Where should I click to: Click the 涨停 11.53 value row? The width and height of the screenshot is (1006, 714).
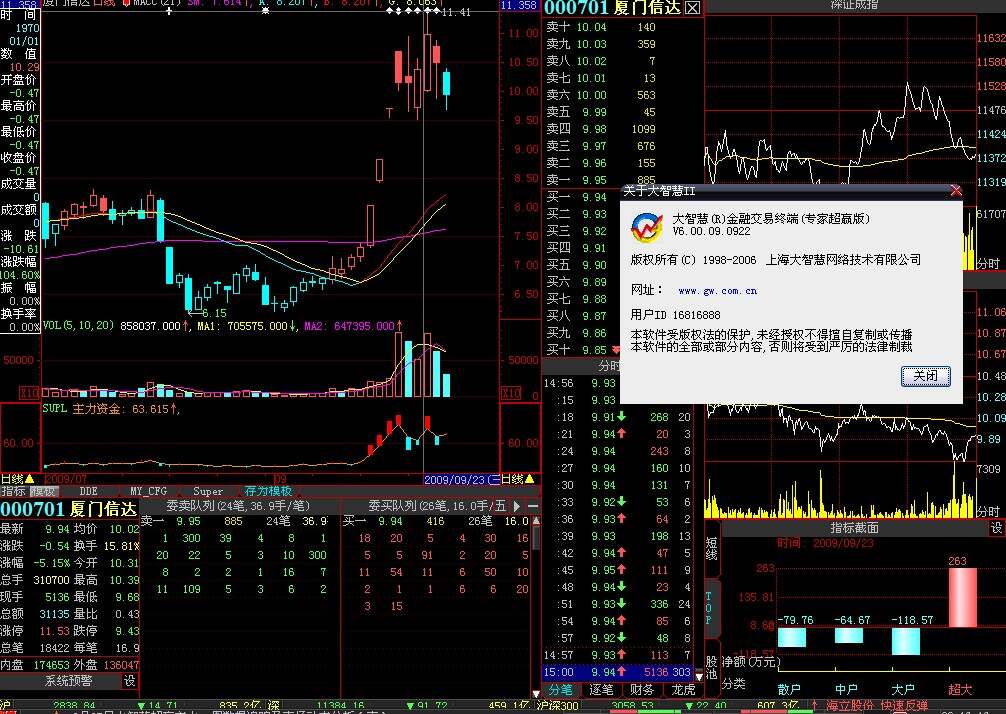33,631
